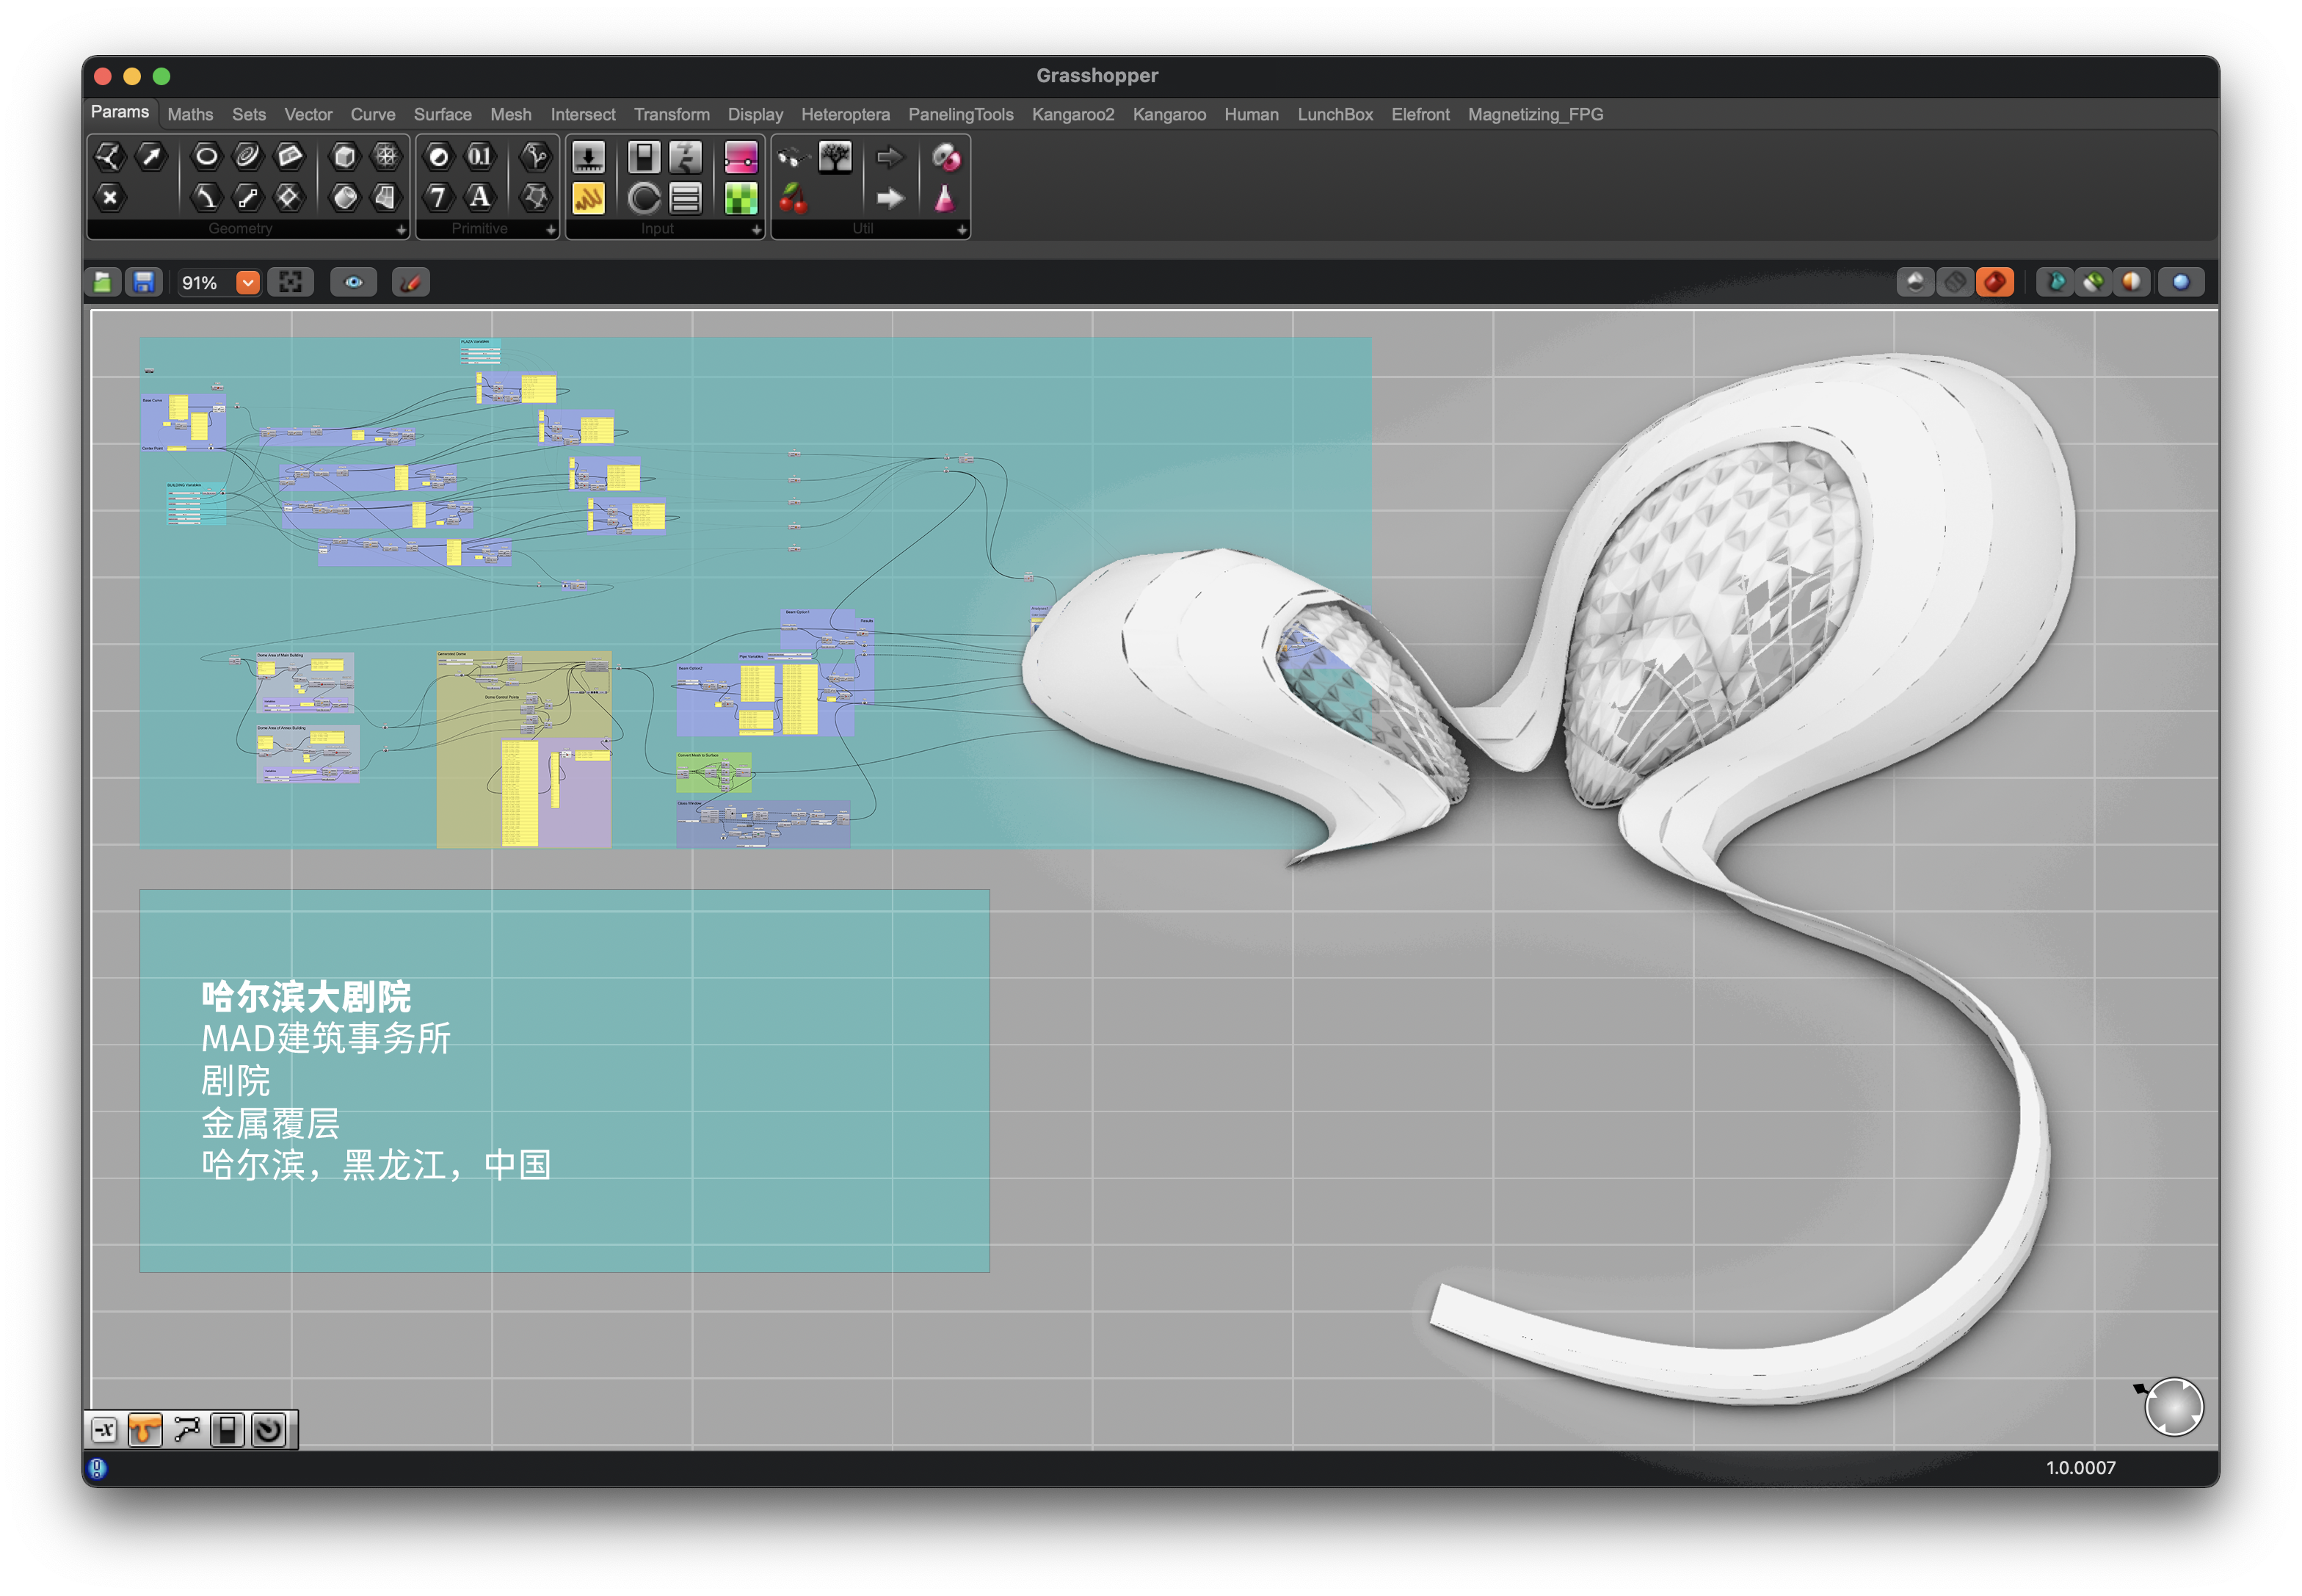Click the Save document floppy icon
The height and width of the screenshot is (1596, 2302).
click(144, 283)
